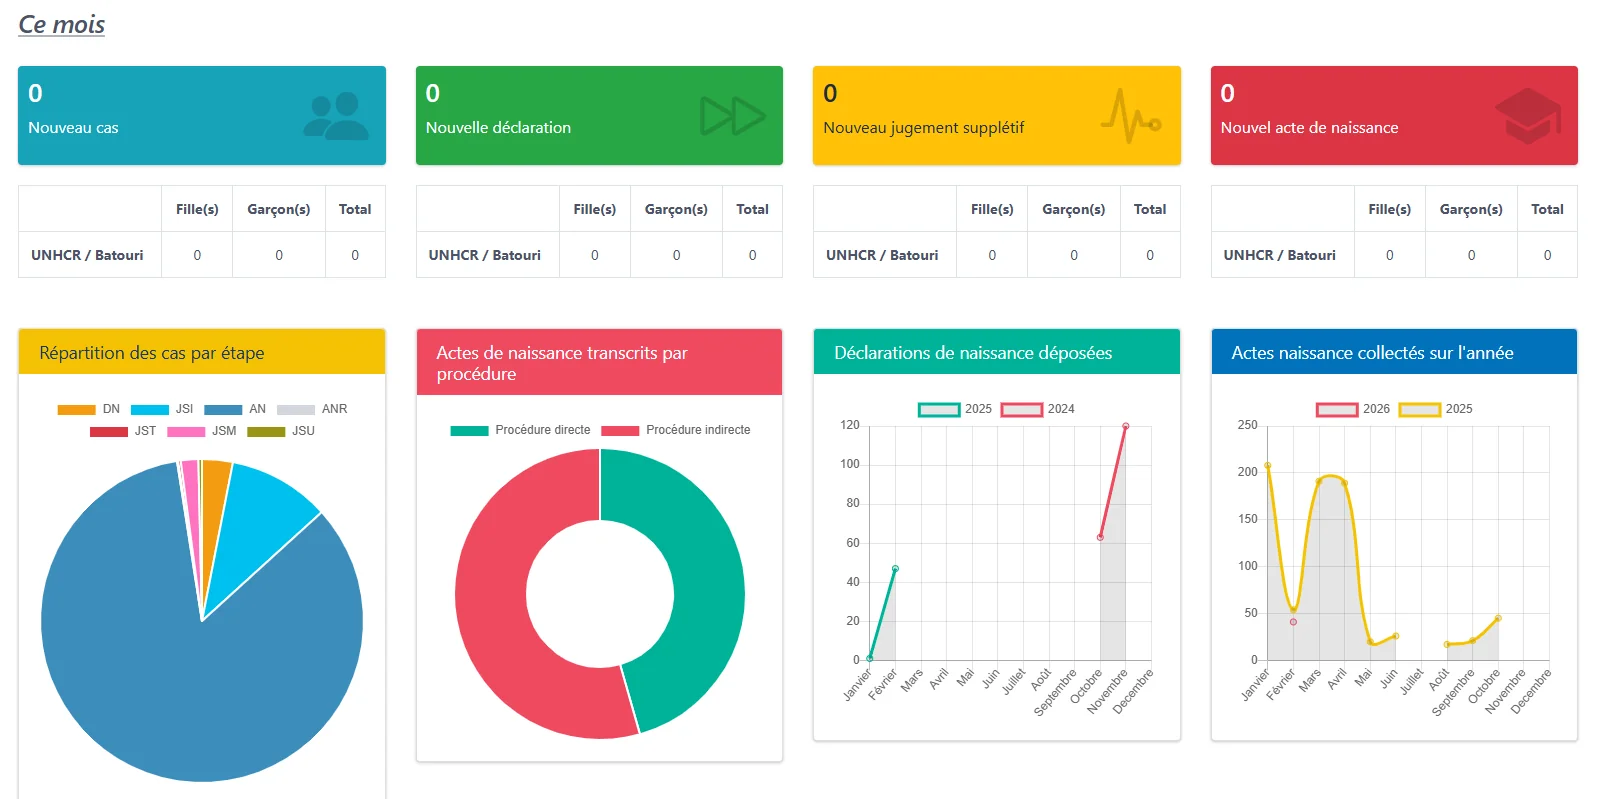Click Fille(s) column header in Nouveau cas table
Image resolution: width=1598 pixels, height=799 pixels.
[197, 209]
